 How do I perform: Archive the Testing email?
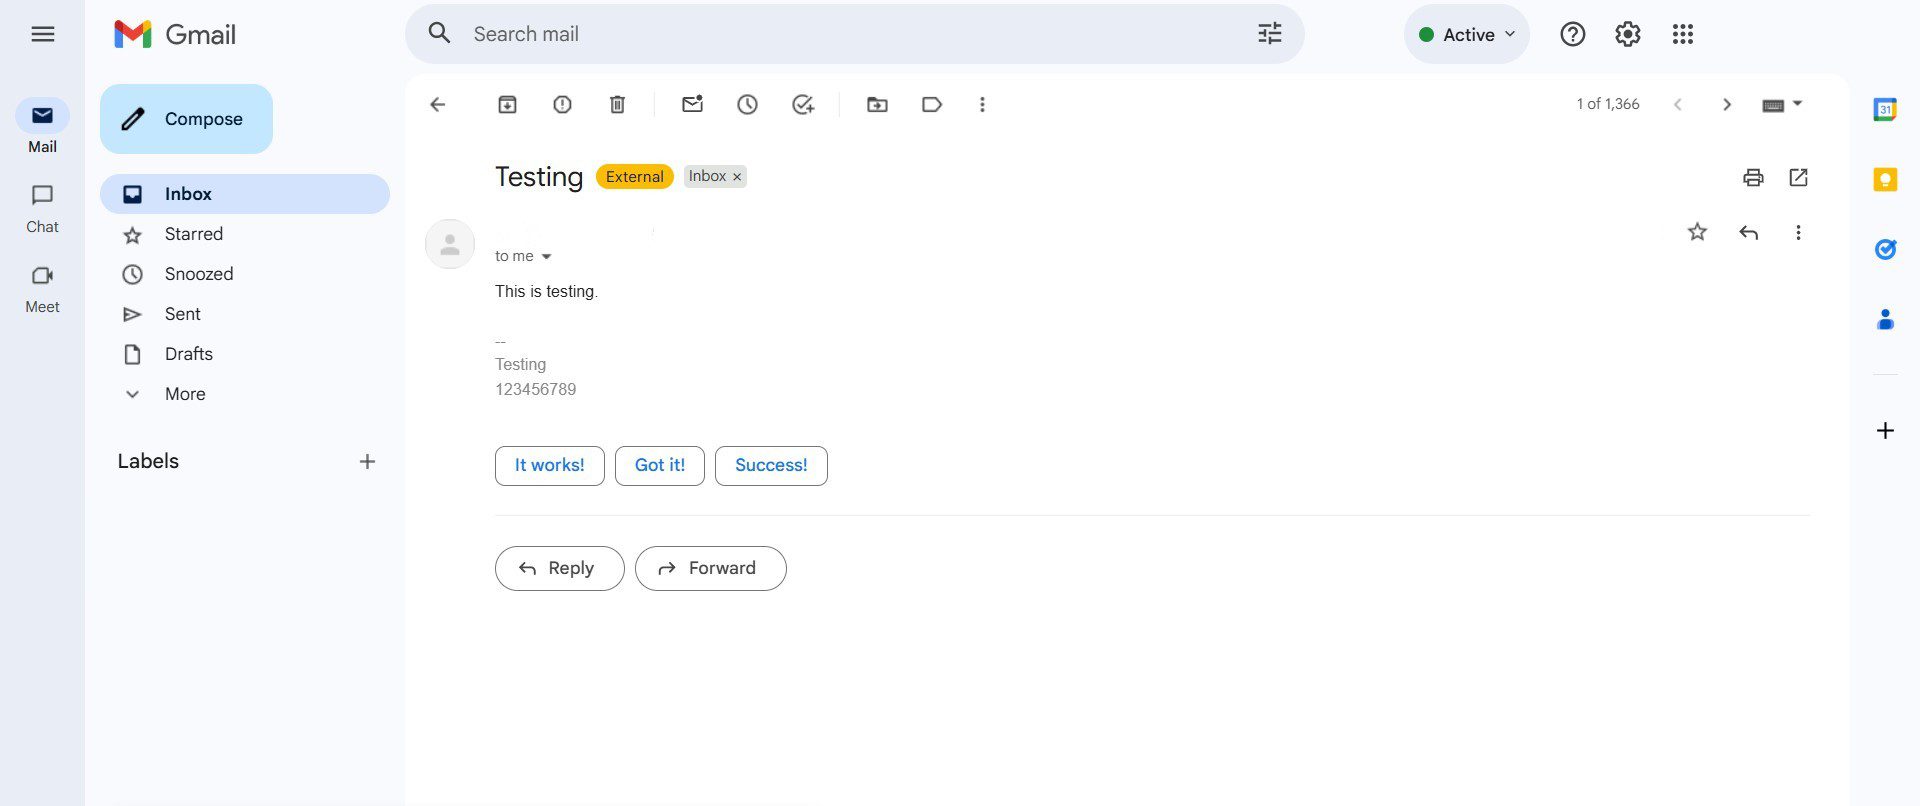click(507, 104)
